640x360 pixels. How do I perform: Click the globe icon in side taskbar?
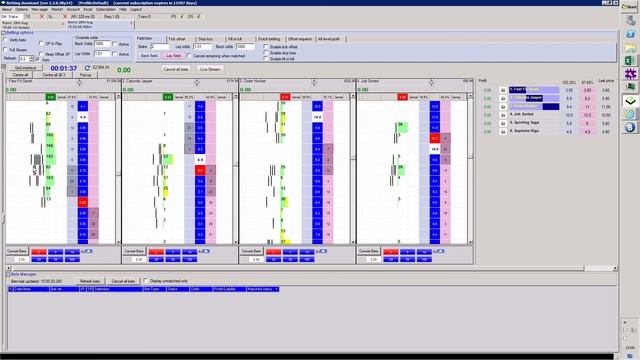[x=630, y=114]
